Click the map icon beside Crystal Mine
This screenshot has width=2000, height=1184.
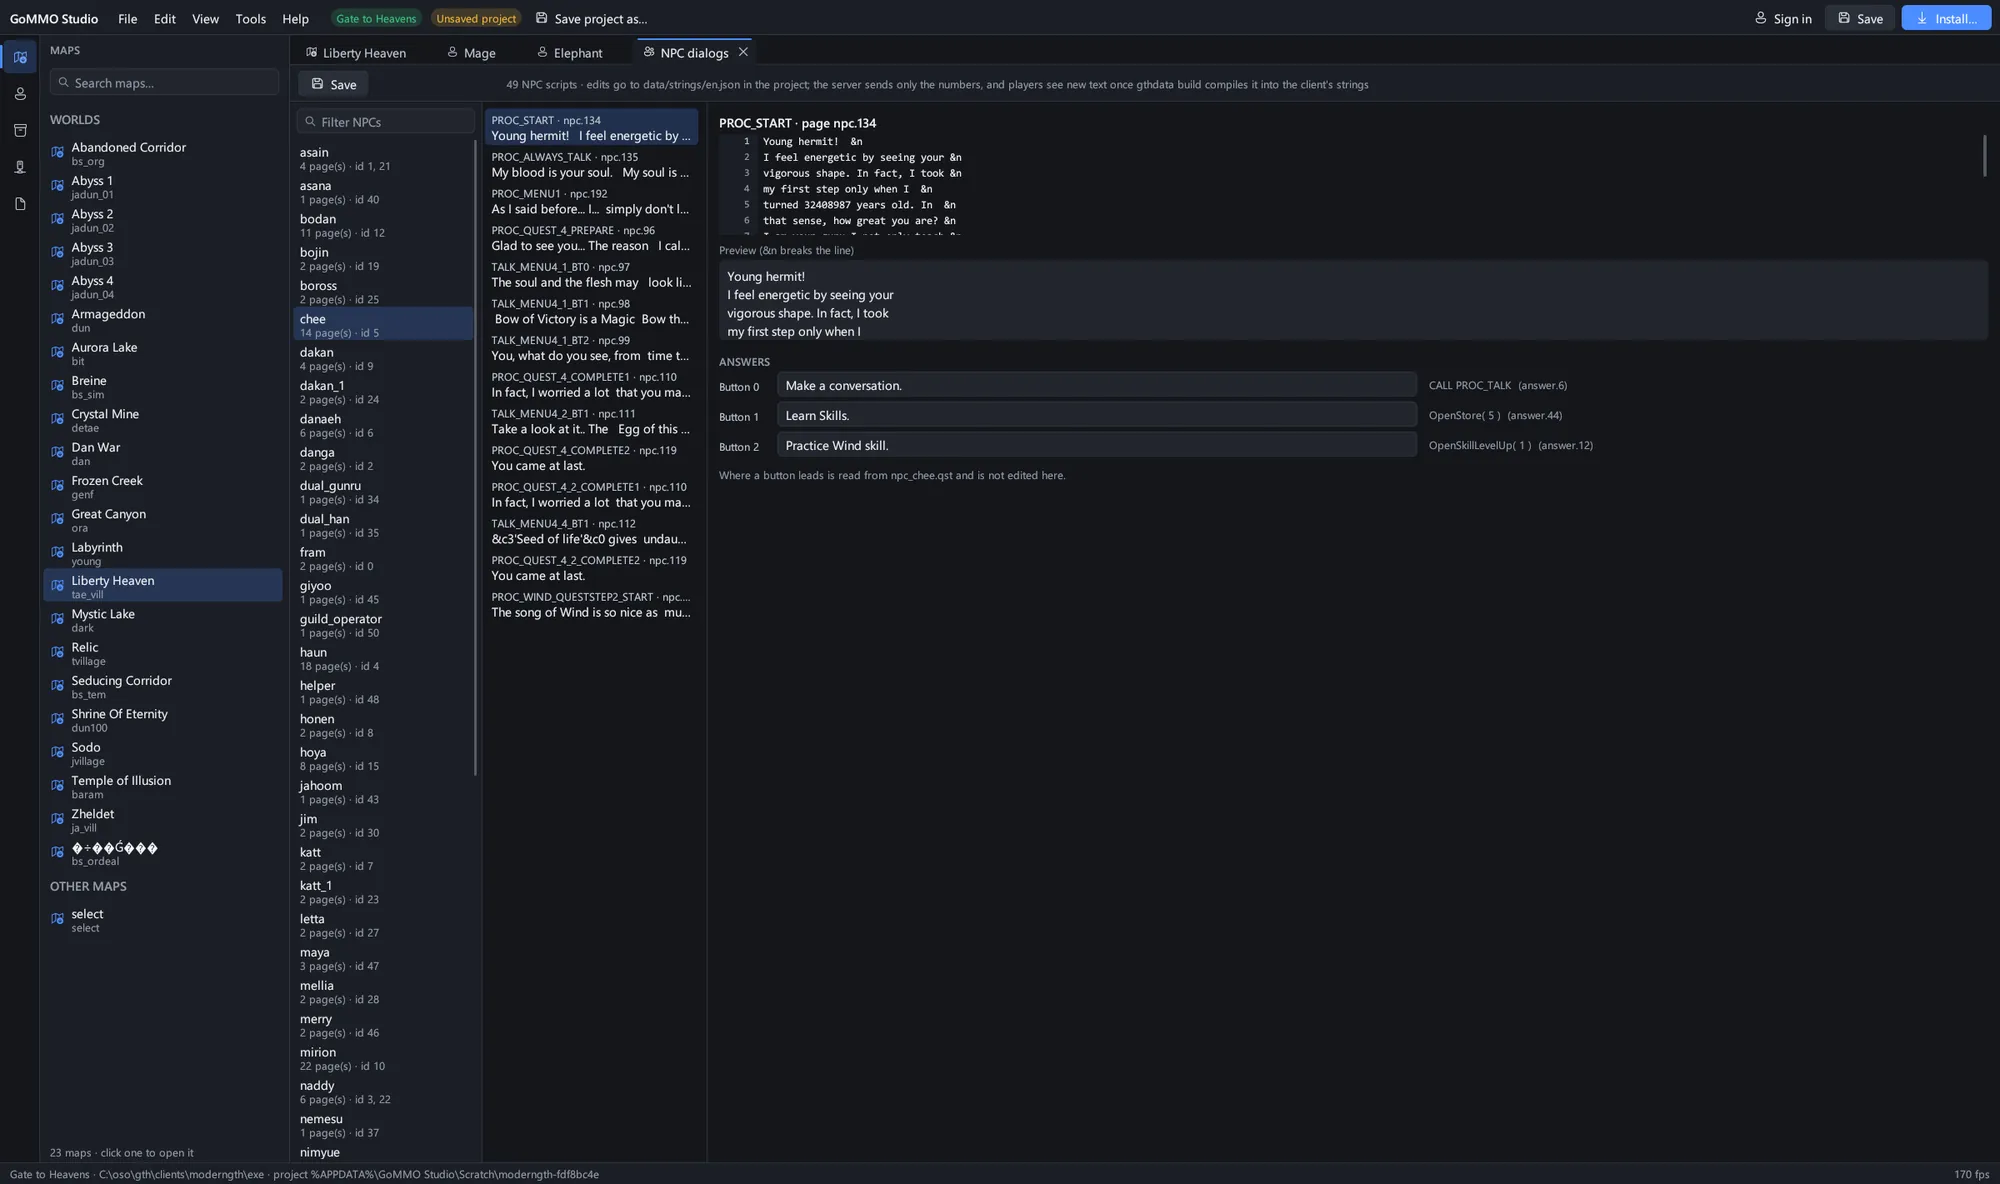tap(58, 420)
